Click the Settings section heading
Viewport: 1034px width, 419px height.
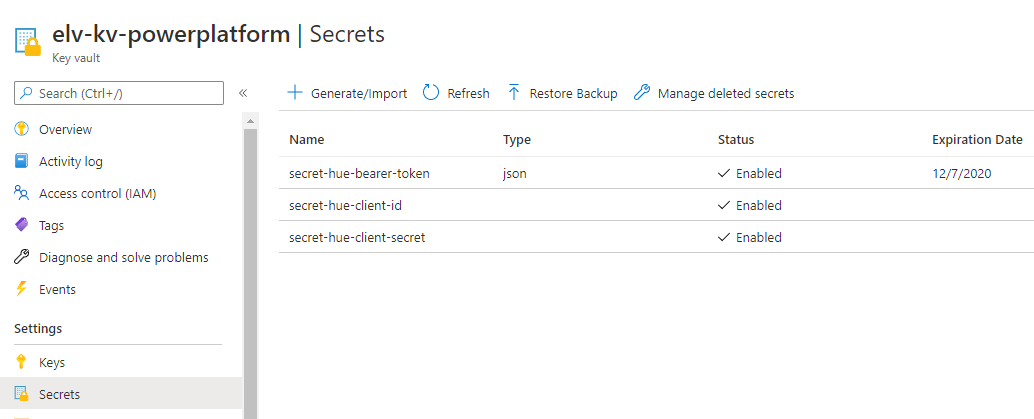click(38, 328)
